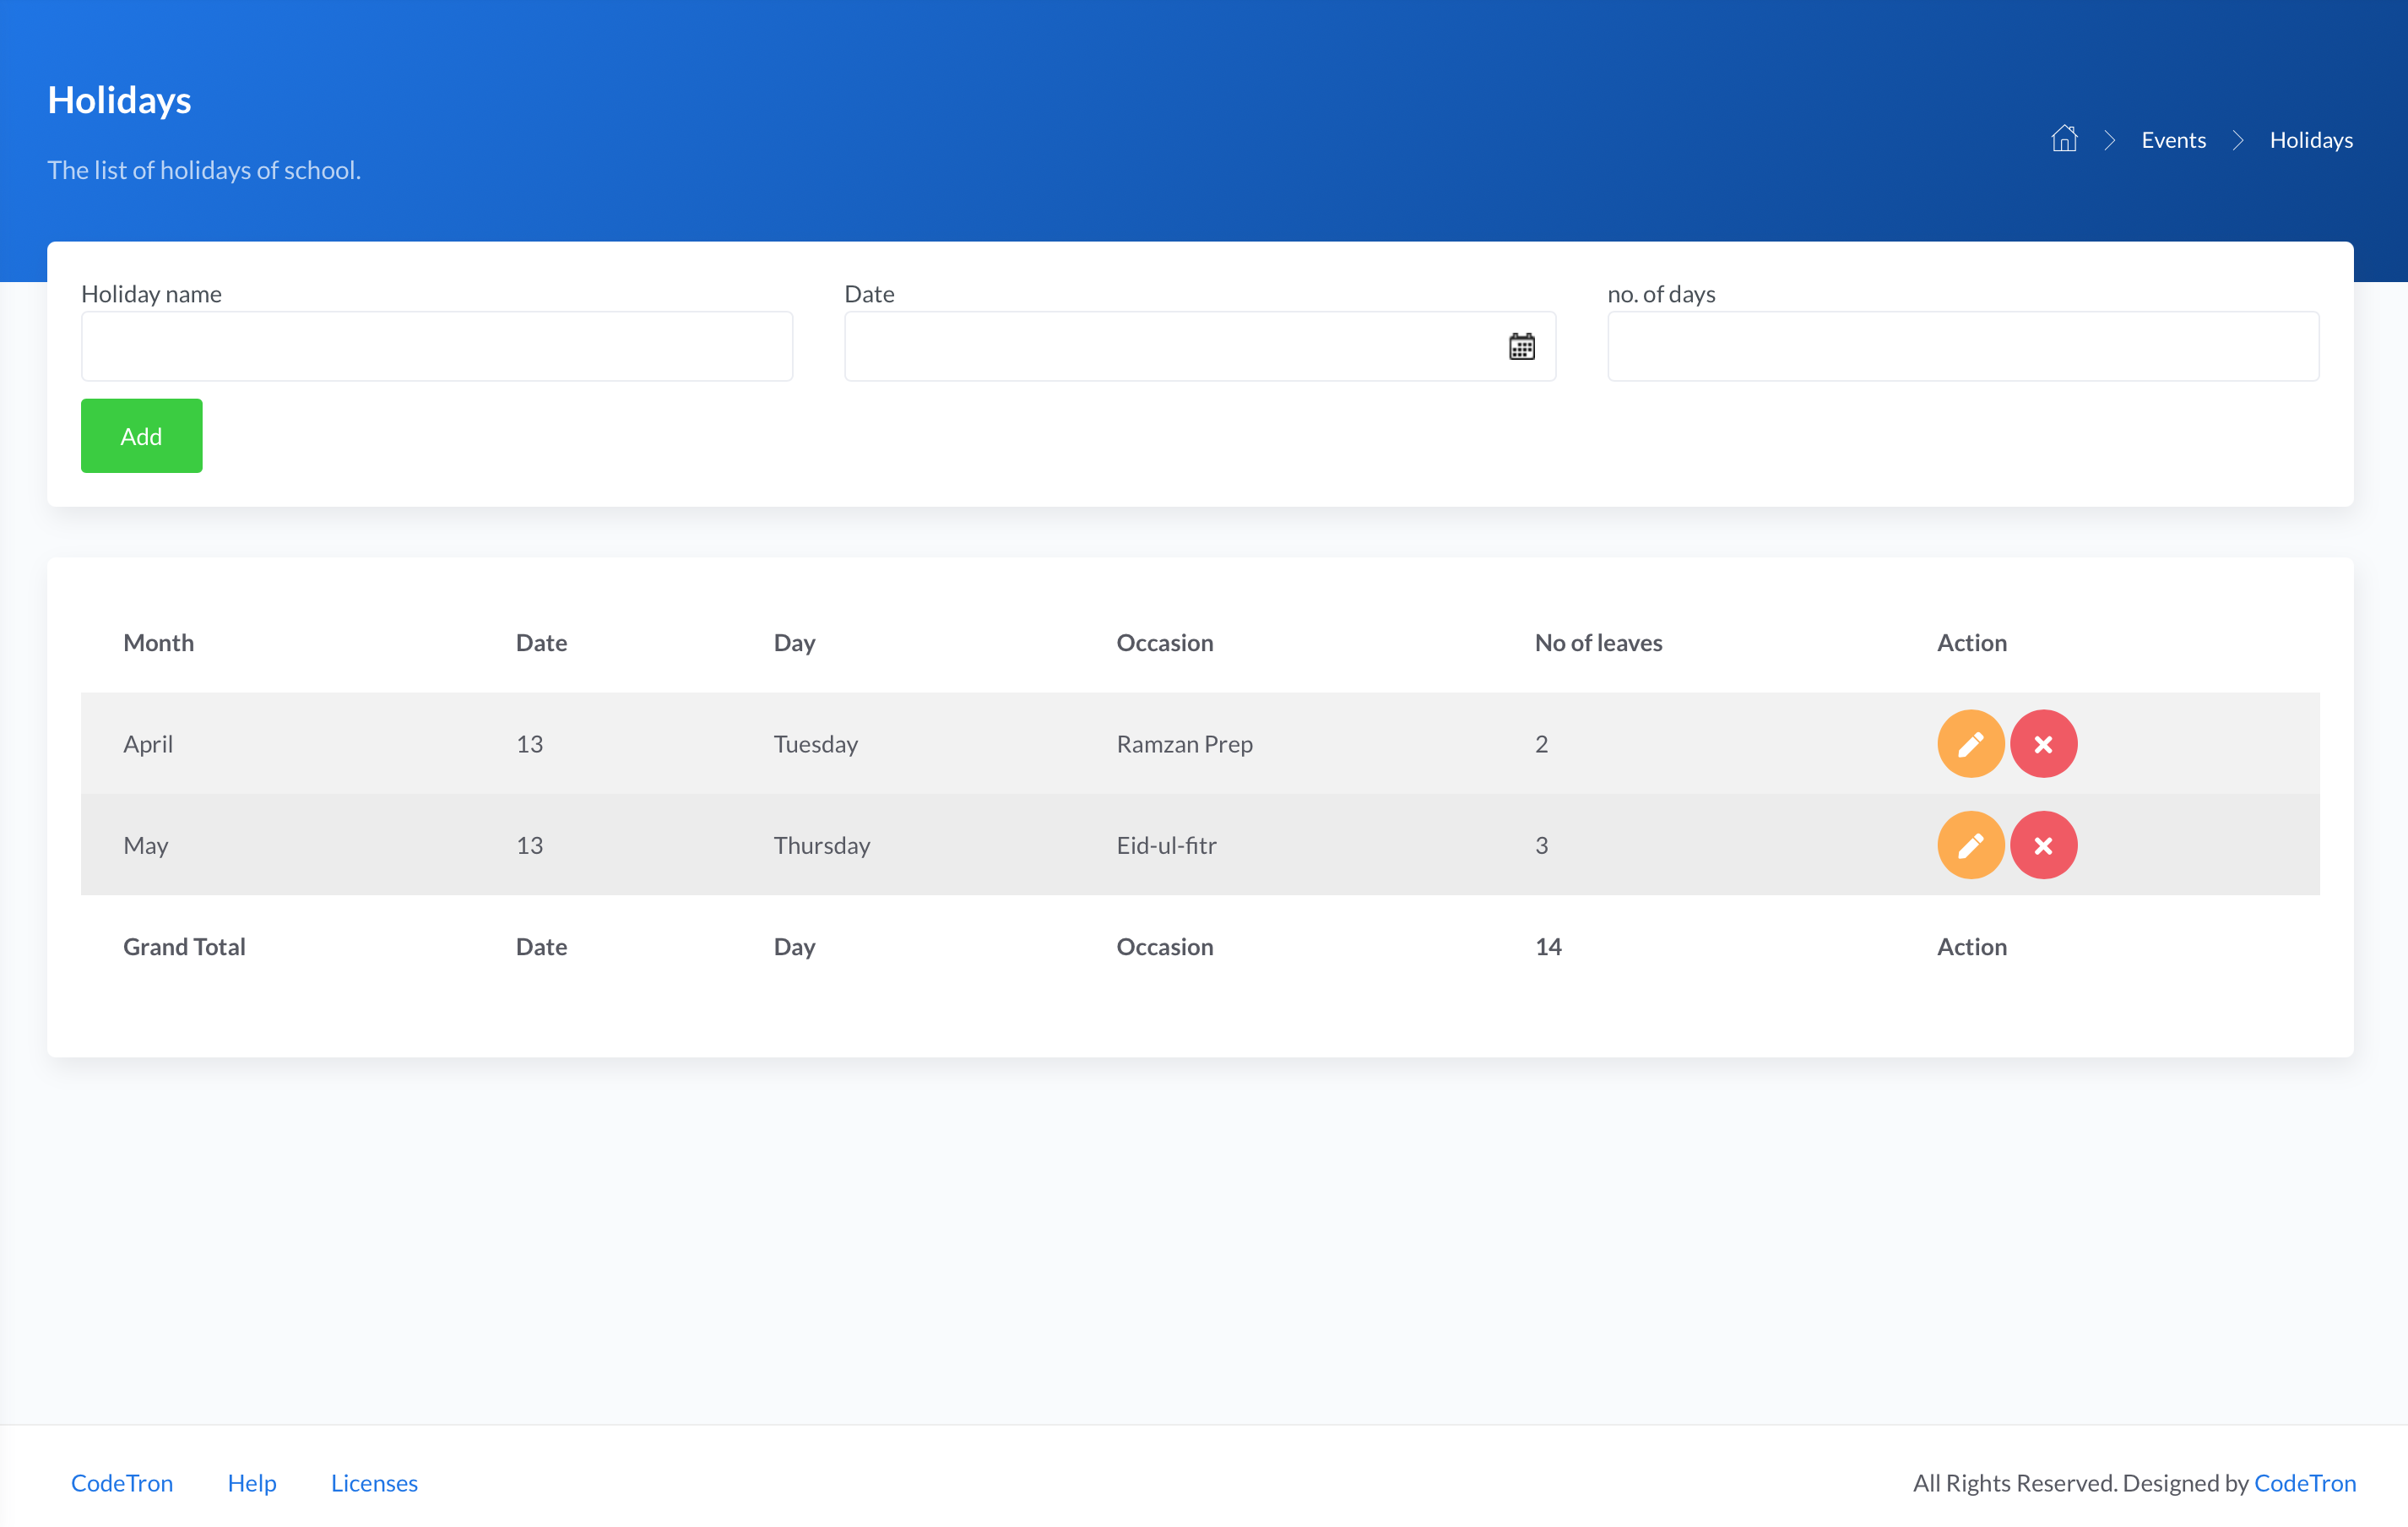Edit the Eid-ul-fitr holiday row

pyautogui.click(x=1970, y=845)
